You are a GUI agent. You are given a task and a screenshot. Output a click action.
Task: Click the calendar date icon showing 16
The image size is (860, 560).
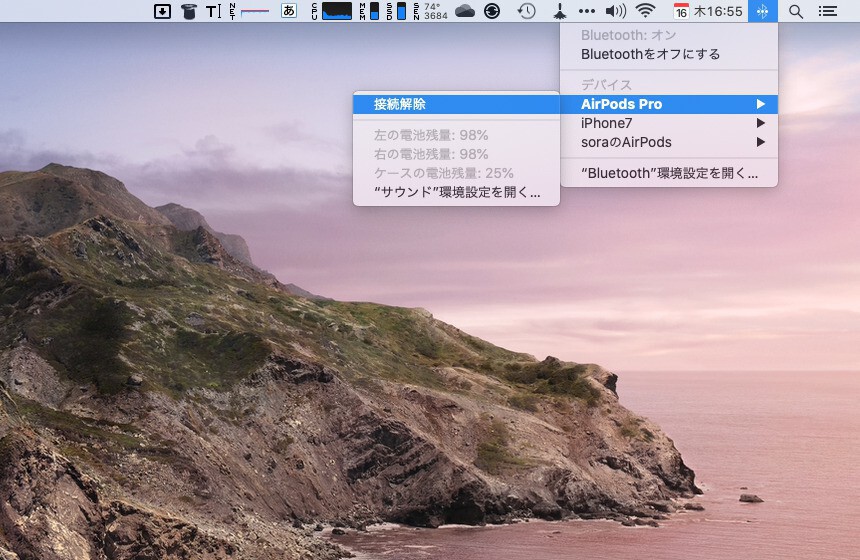[681, 11]
